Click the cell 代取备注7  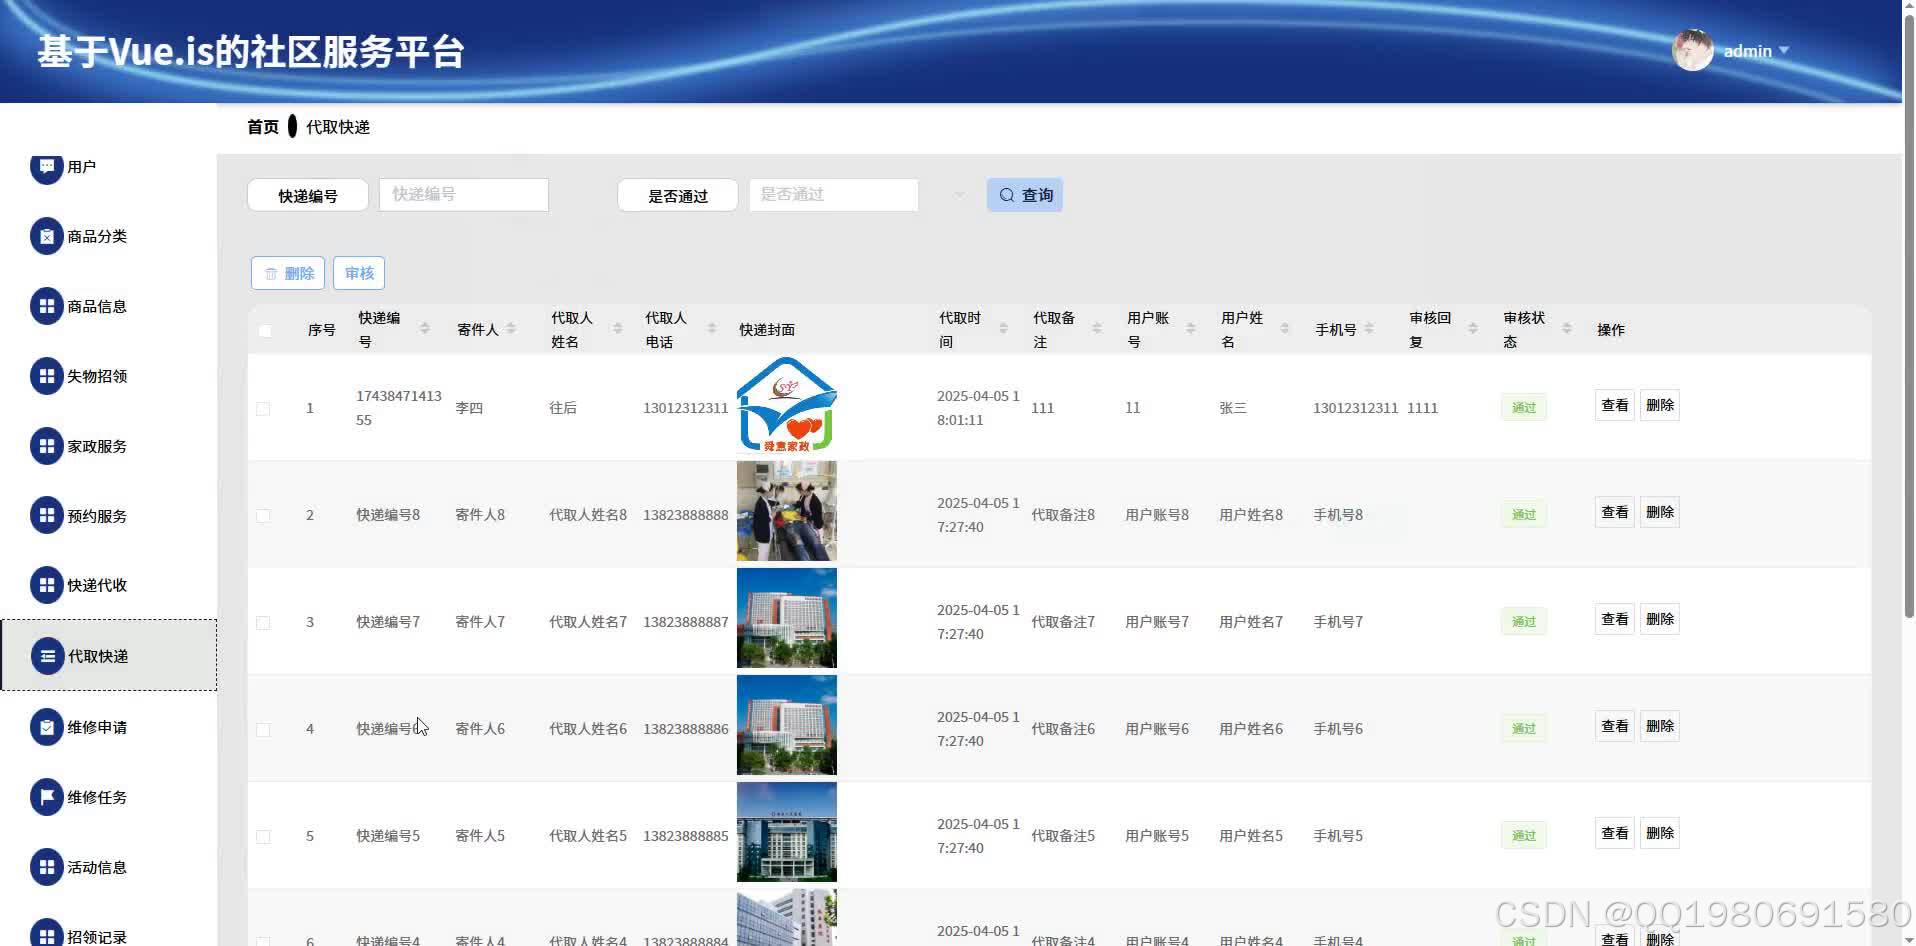pos(1063,622)
